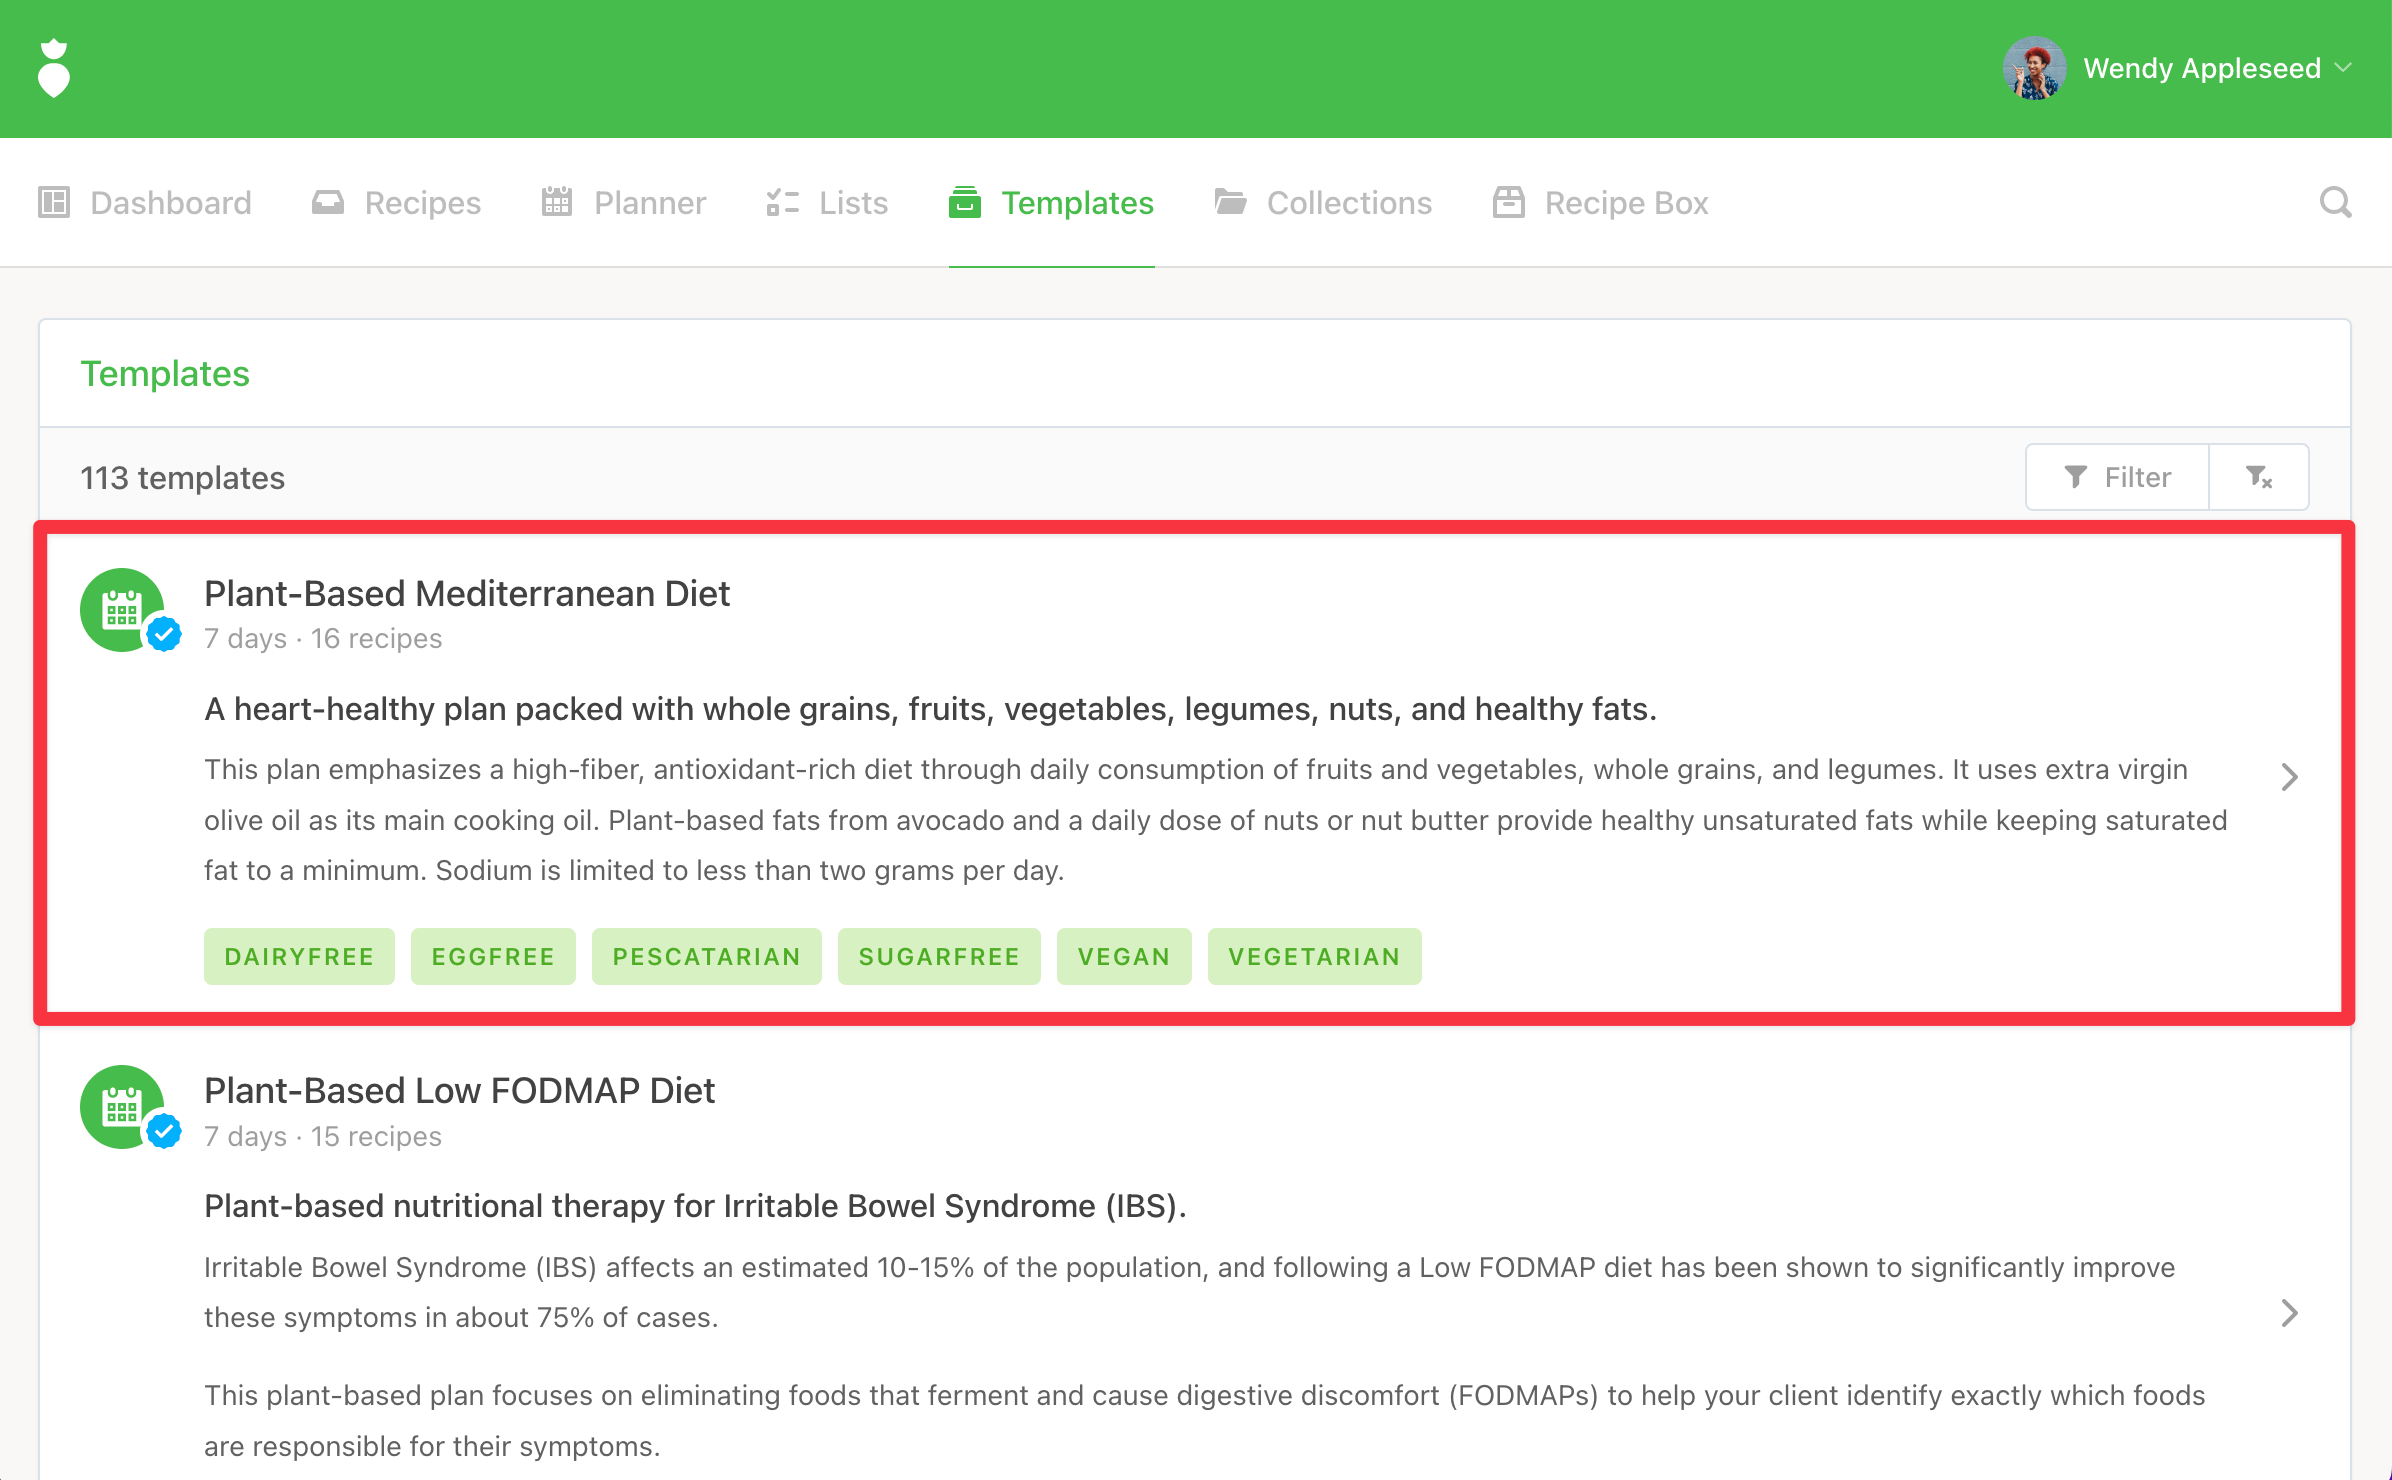The height and width of the screenshot is (1480, 2392).
Task: Open the Collections tab
Action: (x=1323, y=203)
